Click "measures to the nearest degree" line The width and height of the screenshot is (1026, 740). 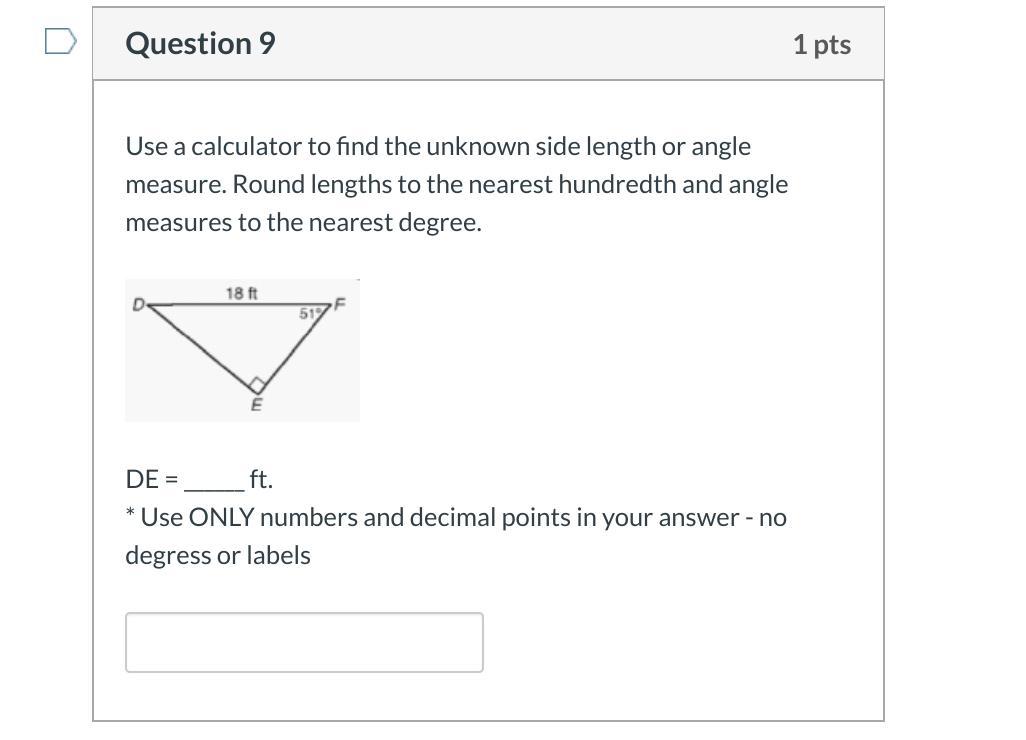(x=303, y=223)
